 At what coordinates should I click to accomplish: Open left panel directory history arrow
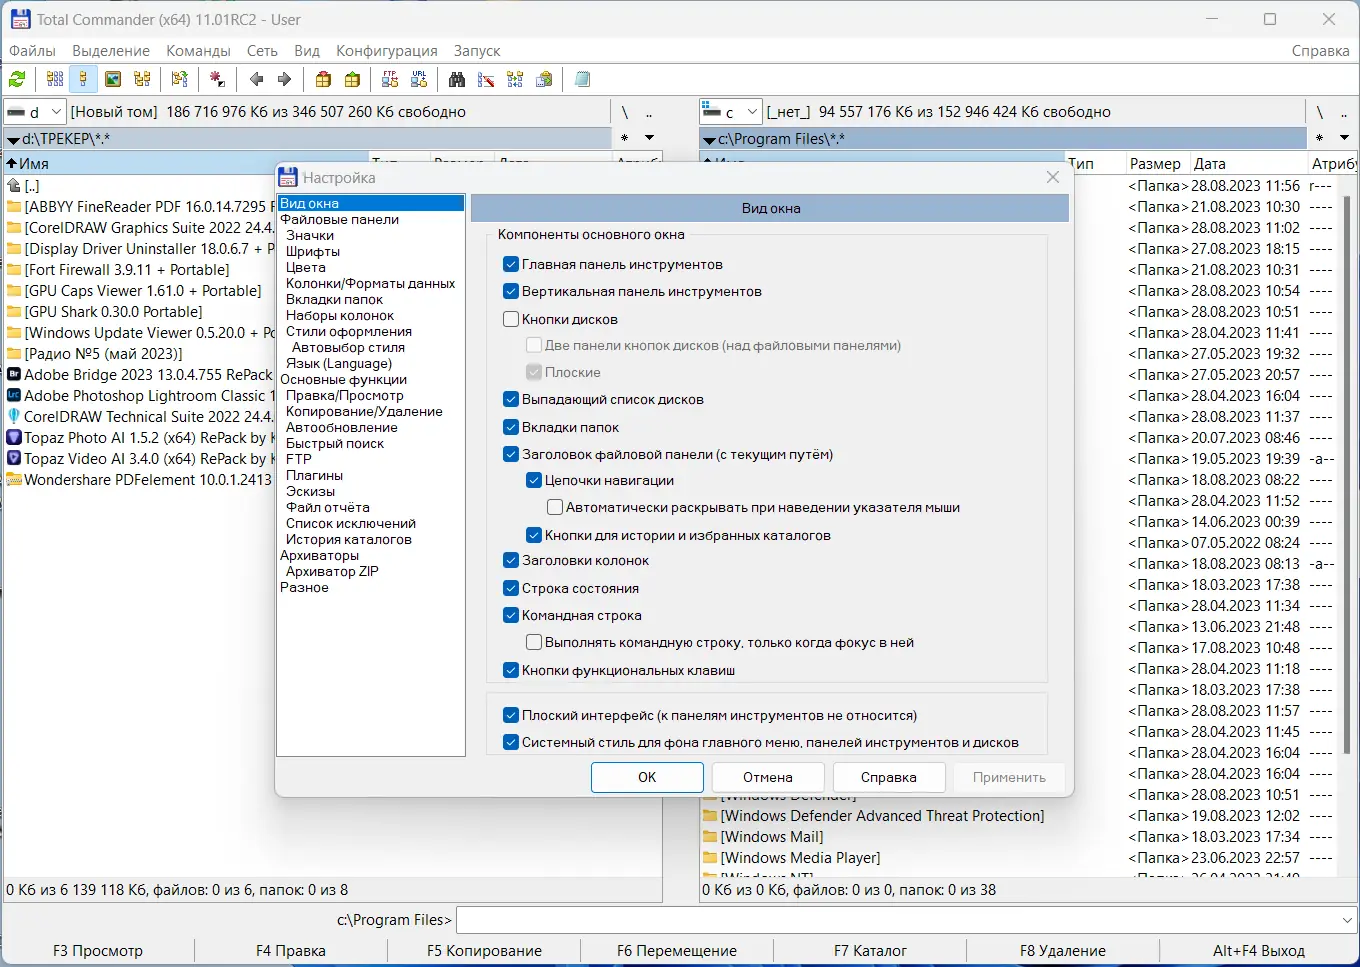tap(649, 138)
